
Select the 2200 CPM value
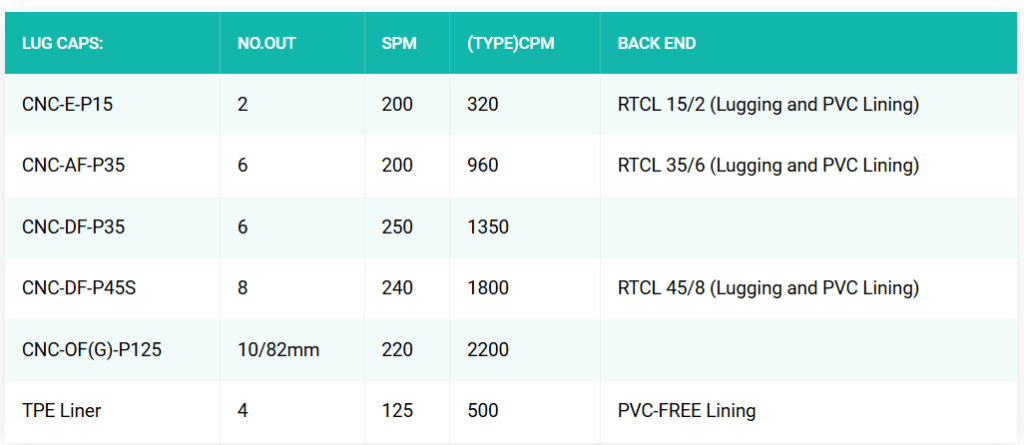pos(488,350)
